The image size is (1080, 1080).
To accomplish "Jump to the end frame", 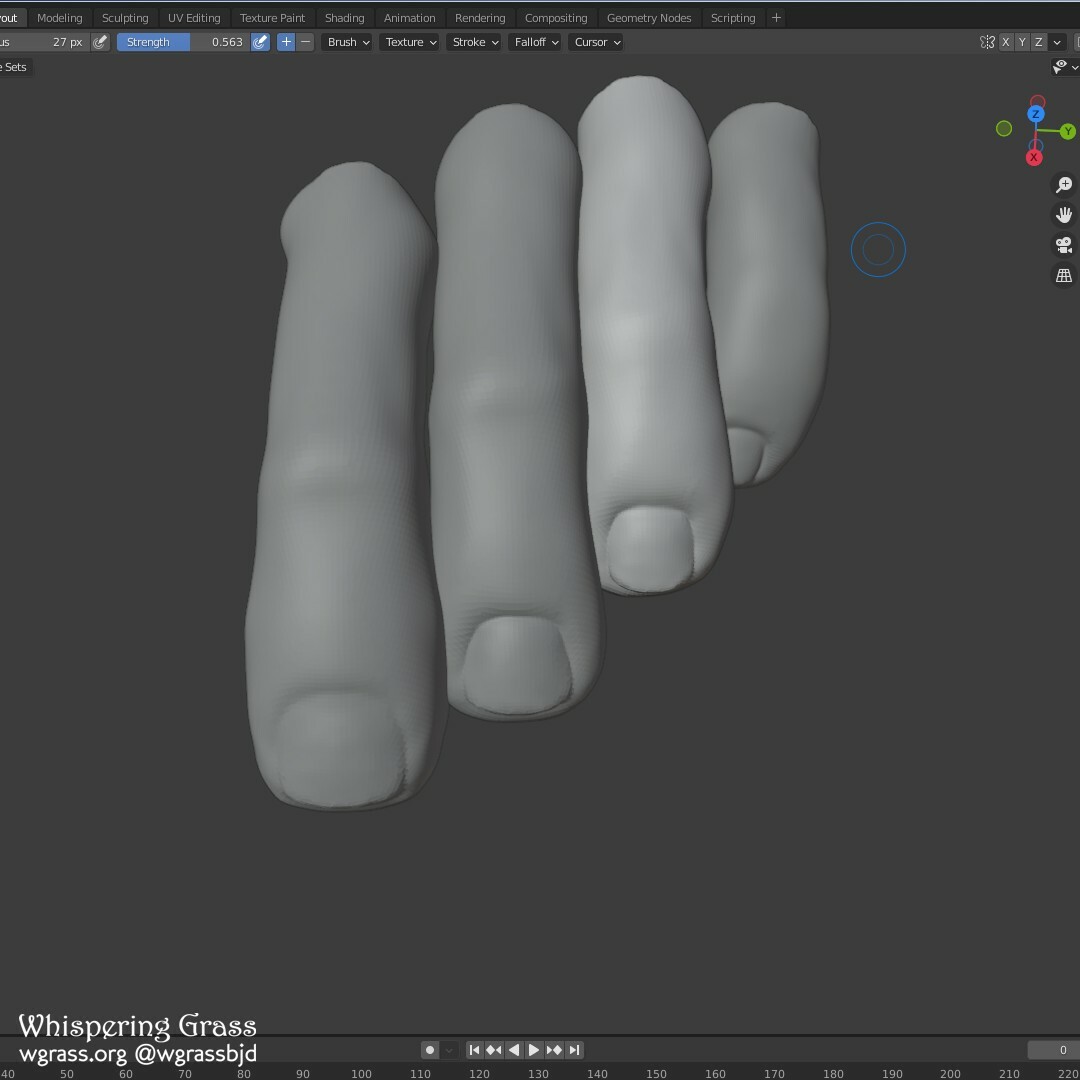I will [574, 1050].
